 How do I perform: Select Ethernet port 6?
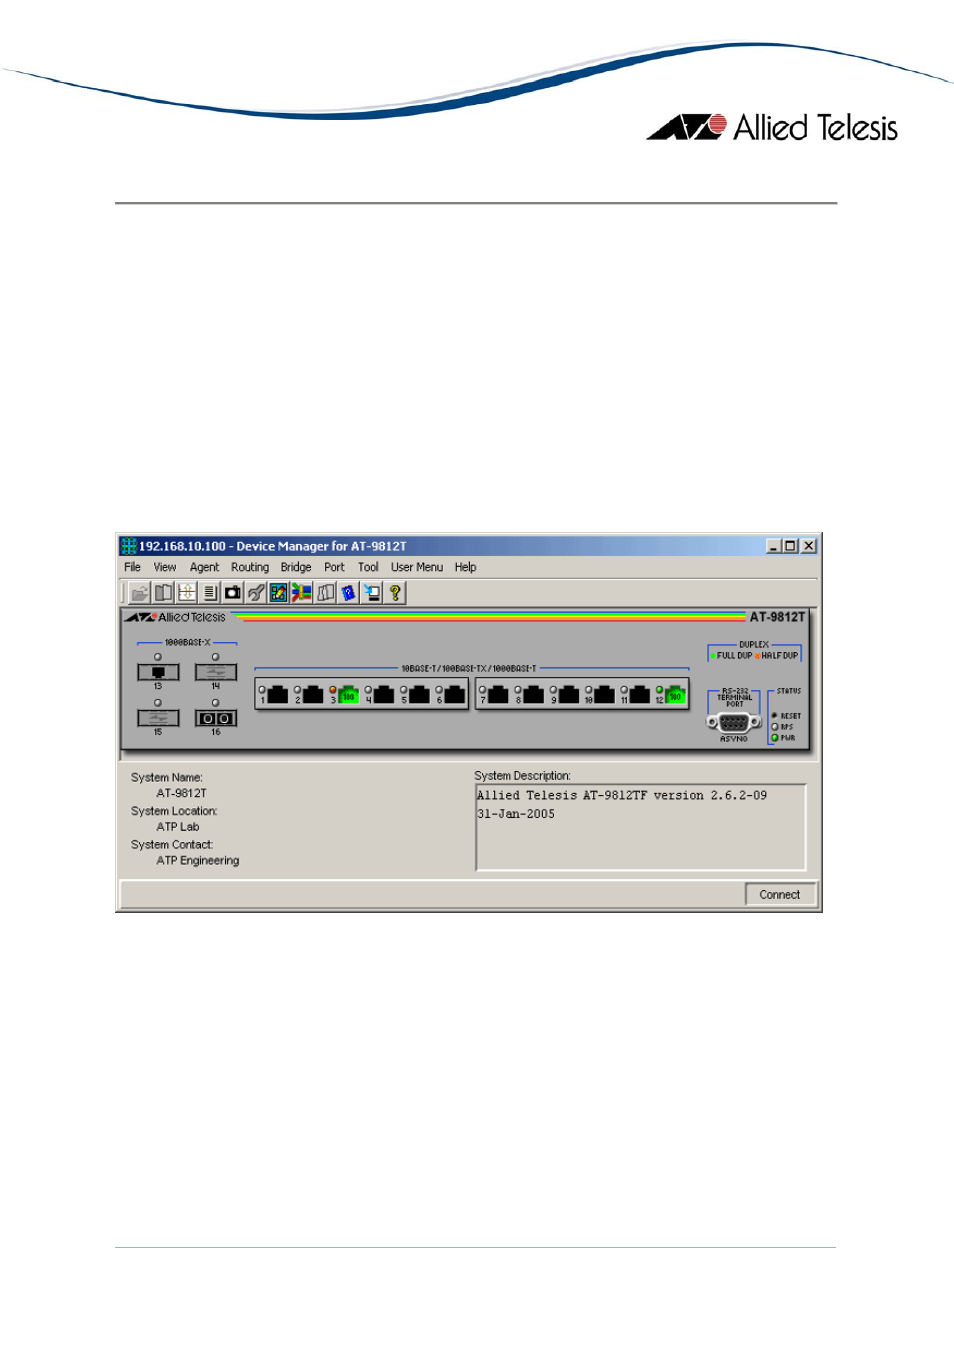(454, 694)
